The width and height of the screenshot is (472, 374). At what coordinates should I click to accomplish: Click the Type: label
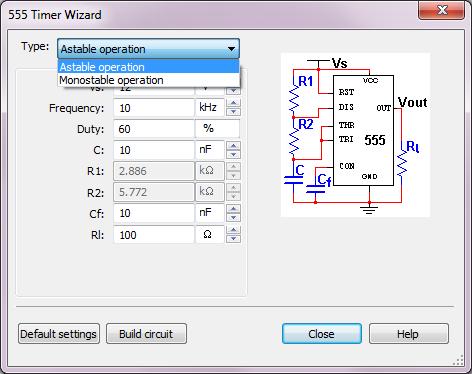tap(35, 46)
